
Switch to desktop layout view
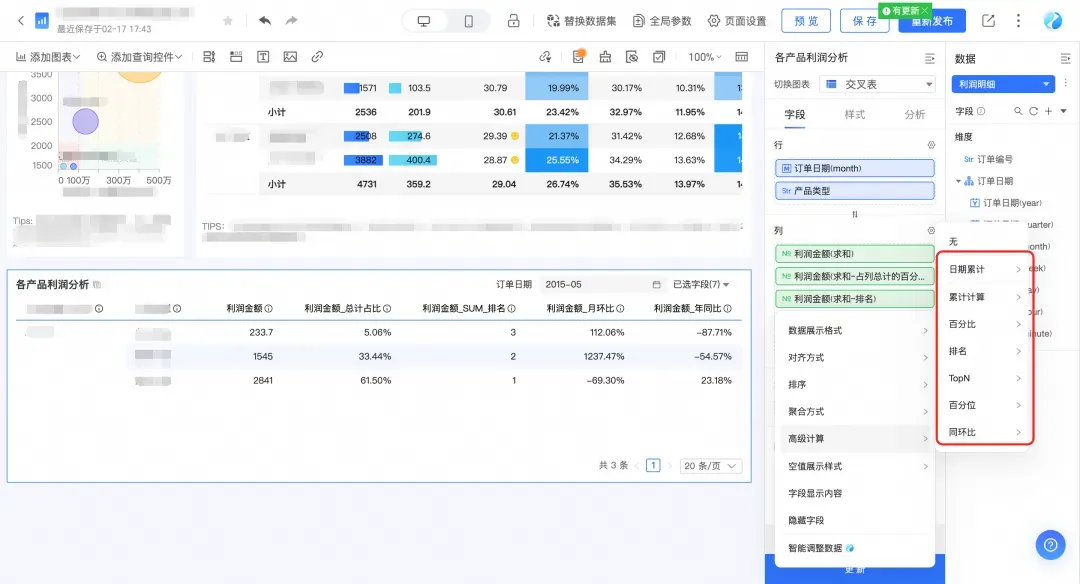[424, 21]
